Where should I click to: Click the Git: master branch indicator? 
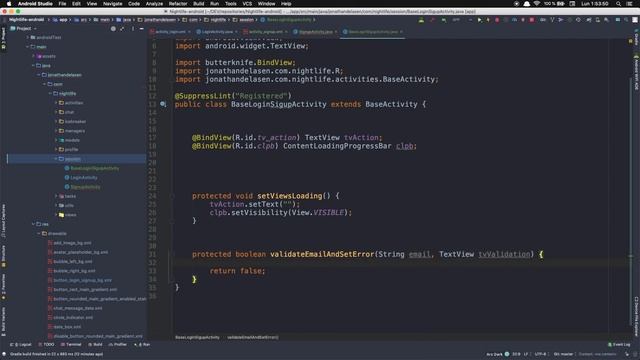click(563, 354)
